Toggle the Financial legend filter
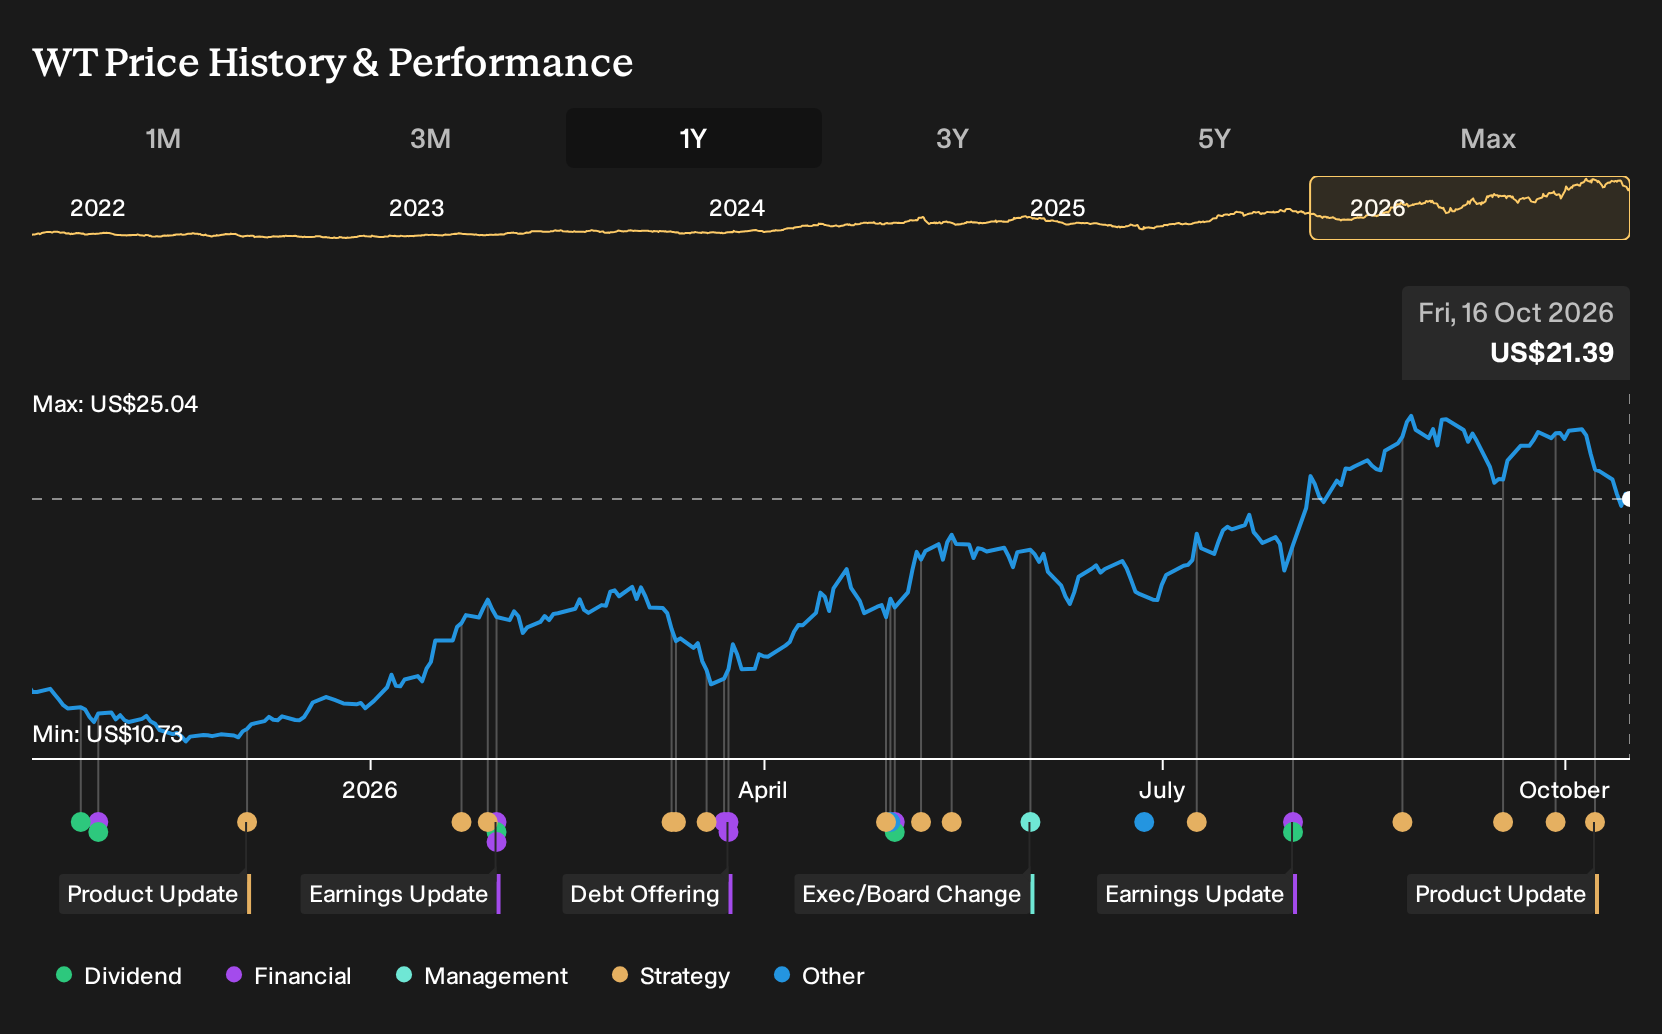This screenshot has height=1034, width=1662. (x=288, y=976)
